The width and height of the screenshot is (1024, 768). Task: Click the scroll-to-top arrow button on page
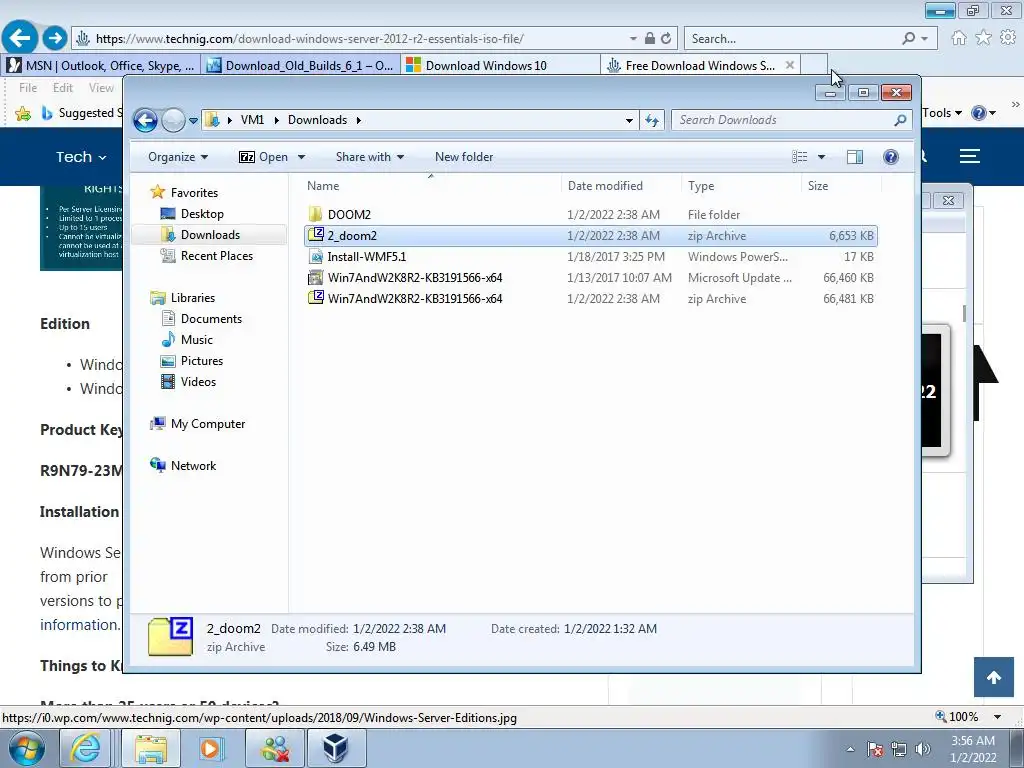993,677
